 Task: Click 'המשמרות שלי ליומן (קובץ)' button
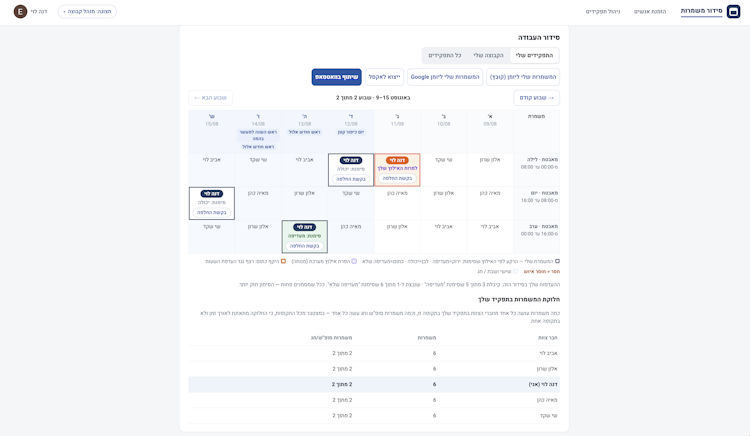coord(523,77)
